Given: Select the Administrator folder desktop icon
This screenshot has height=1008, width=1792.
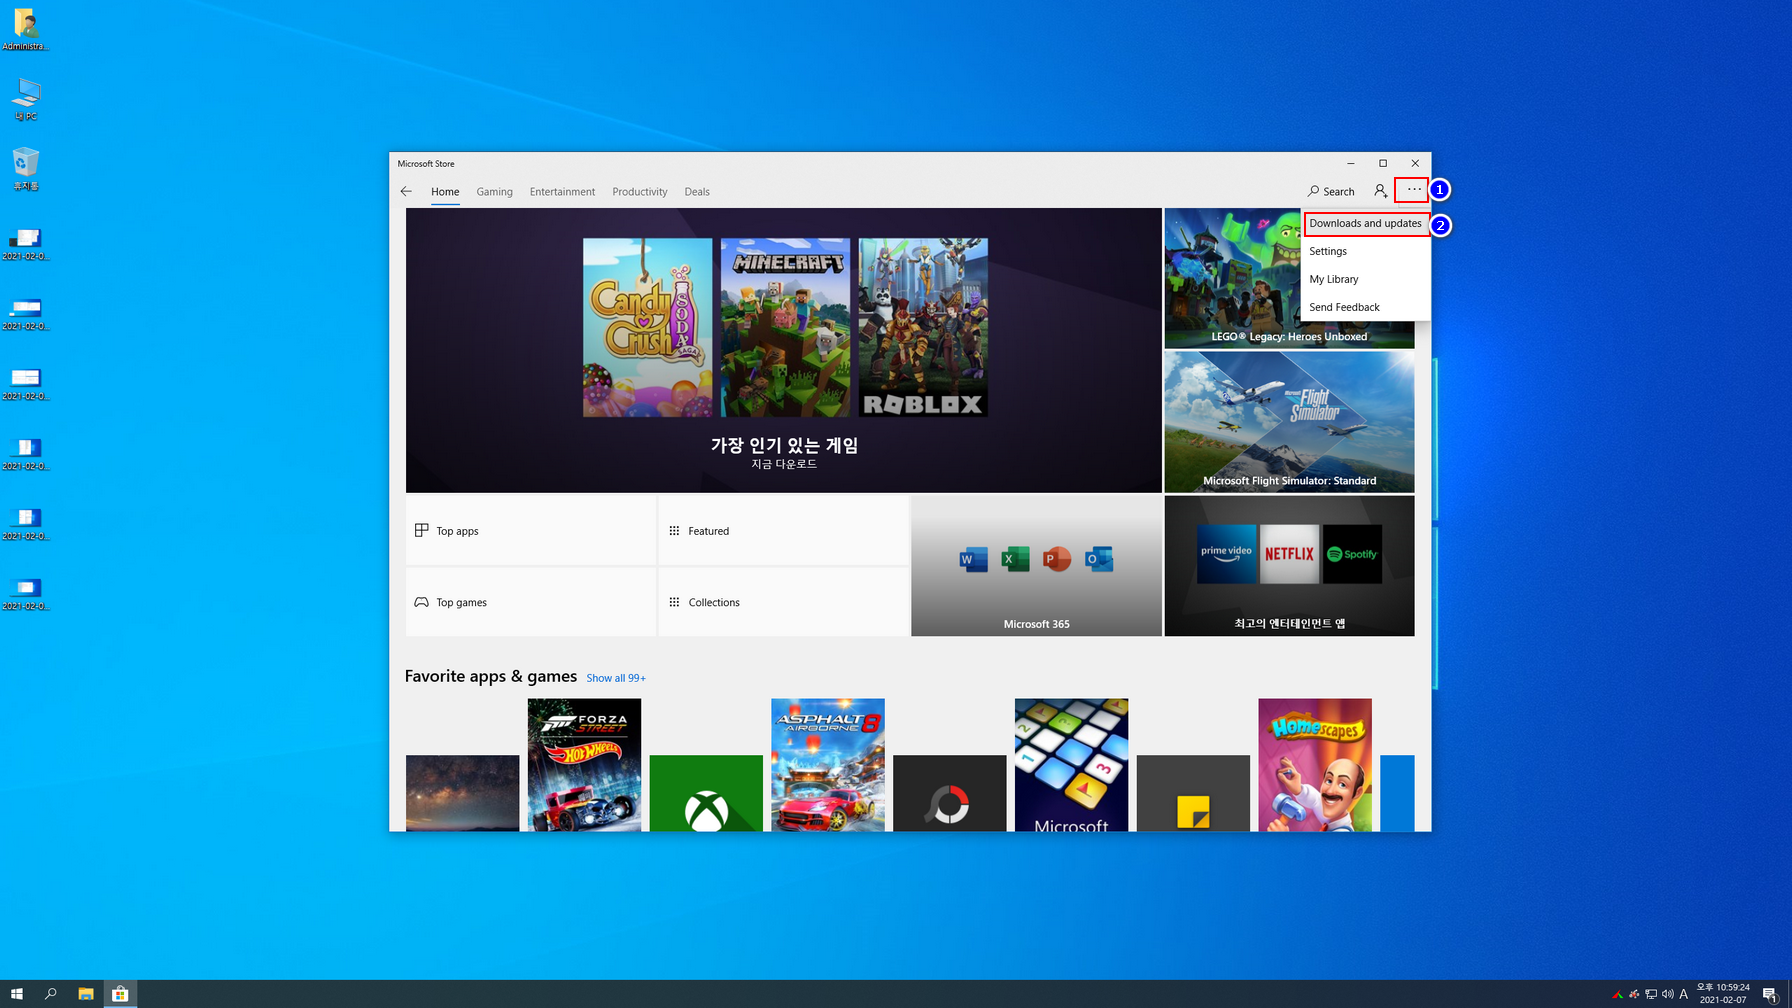Looking at the screenshot, I should 26,29.
